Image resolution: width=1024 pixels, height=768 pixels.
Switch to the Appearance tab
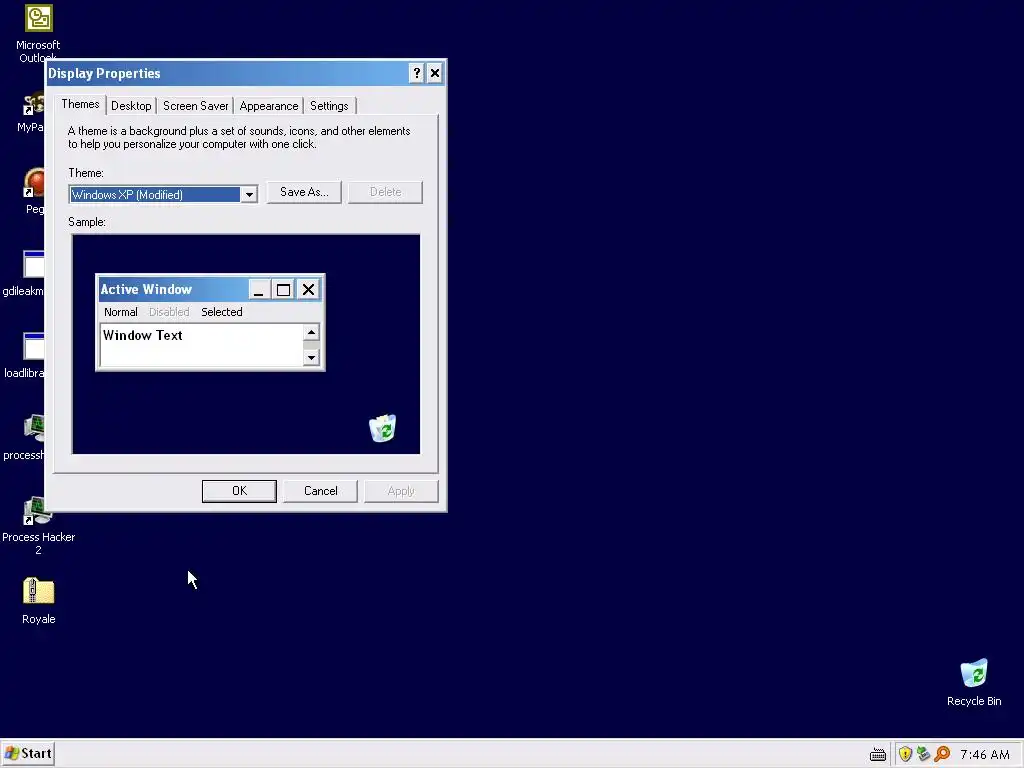coord(268,106)
